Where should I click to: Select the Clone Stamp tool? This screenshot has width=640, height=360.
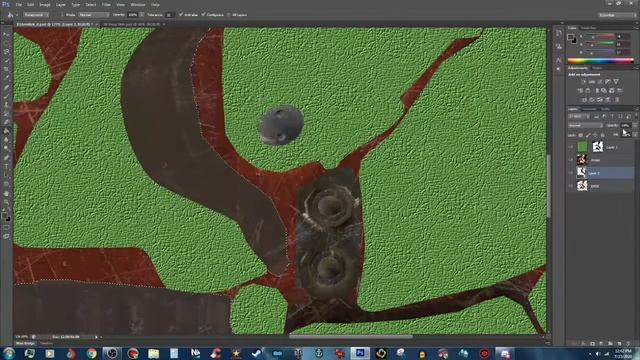click(6, 104)
